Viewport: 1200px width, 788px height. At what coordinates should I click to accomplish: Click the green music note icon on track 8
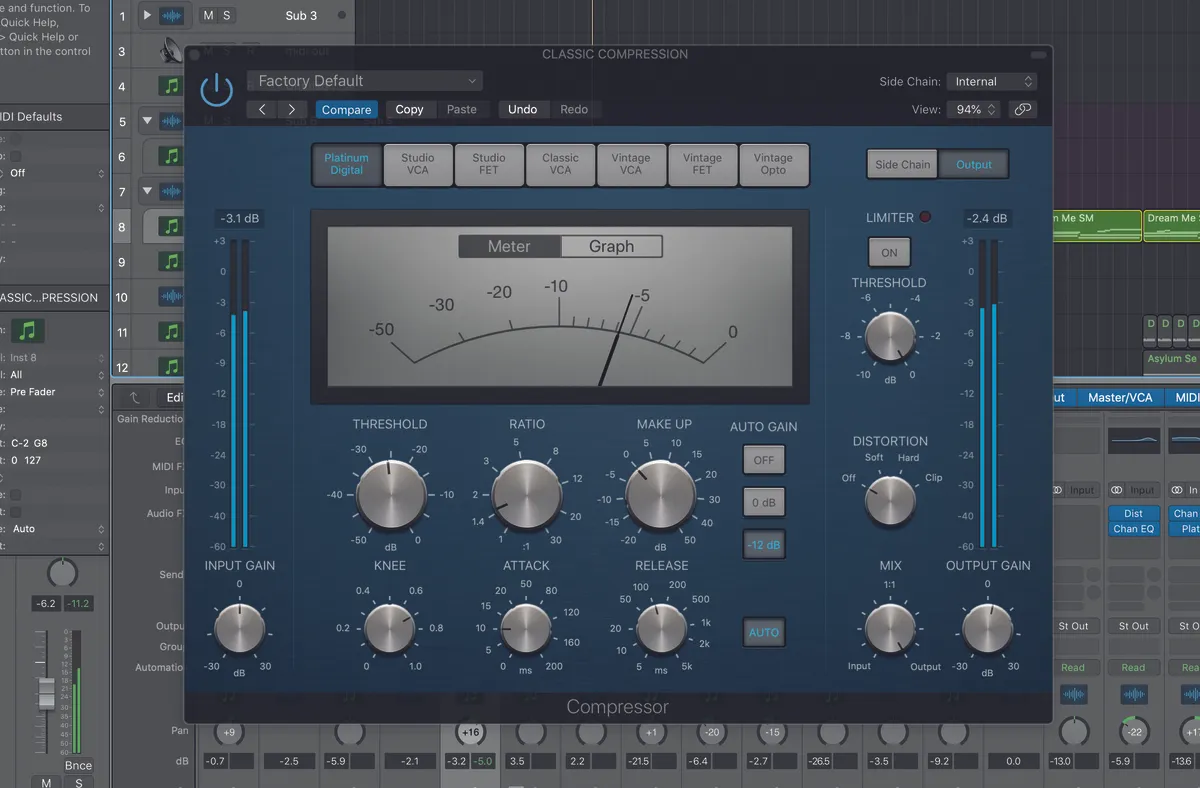pyautogui.click(x=172, y=227)
